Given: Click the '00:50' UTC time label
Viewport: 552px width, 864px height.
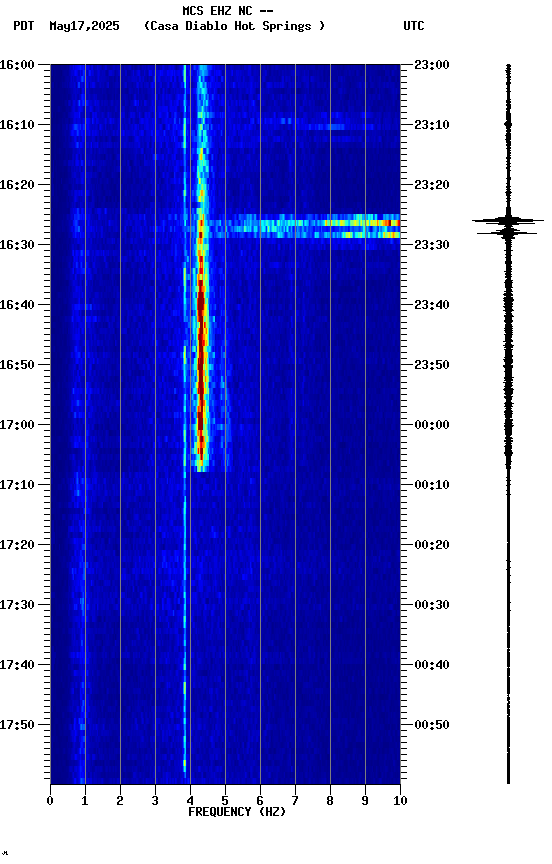Looking at the screenshot, I should [x=432, y=725].
